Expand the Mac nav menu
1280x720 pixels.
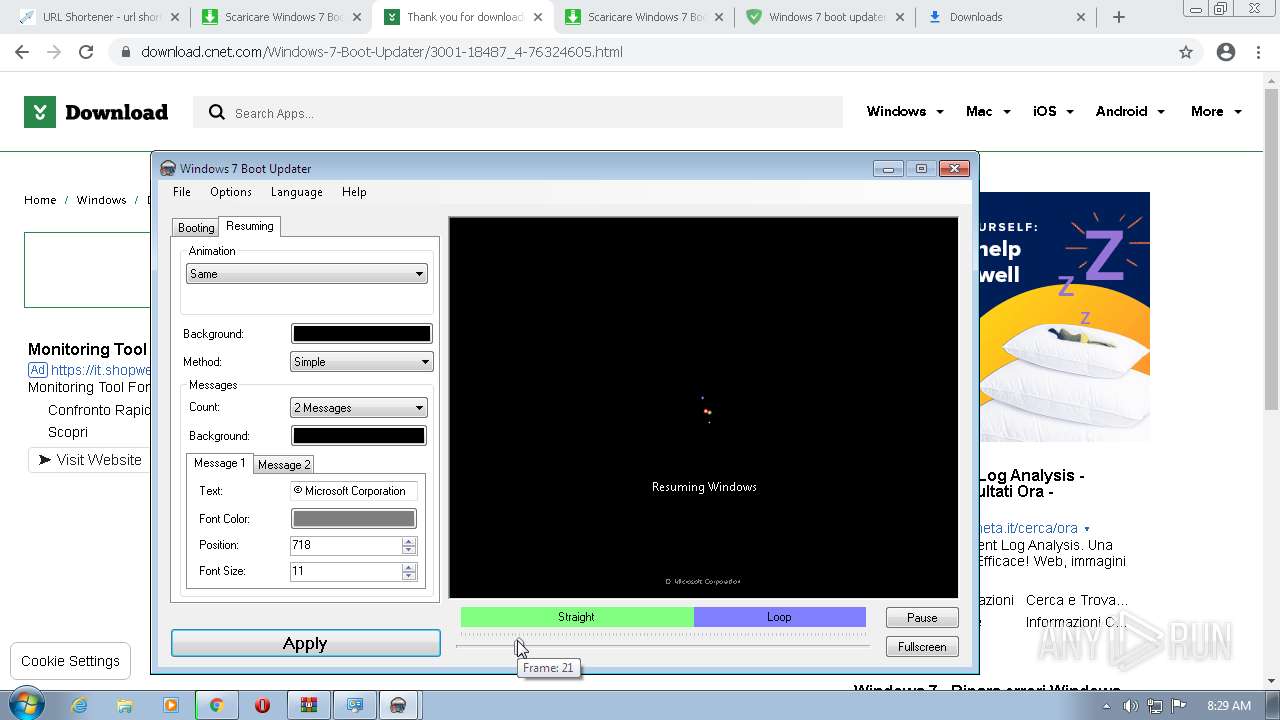pyautogui.click(x=988, y=111)
